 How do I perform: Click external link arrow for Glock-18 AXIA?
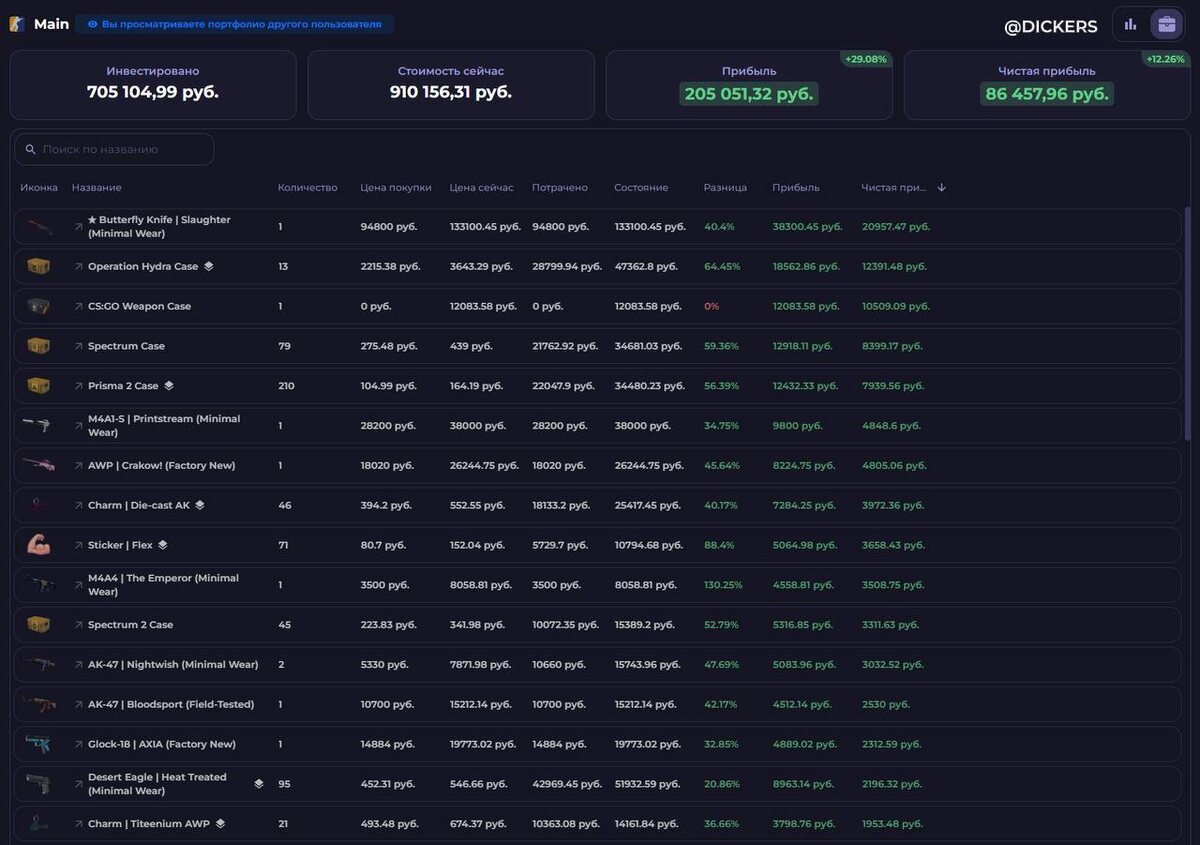(x=79, y=745)
